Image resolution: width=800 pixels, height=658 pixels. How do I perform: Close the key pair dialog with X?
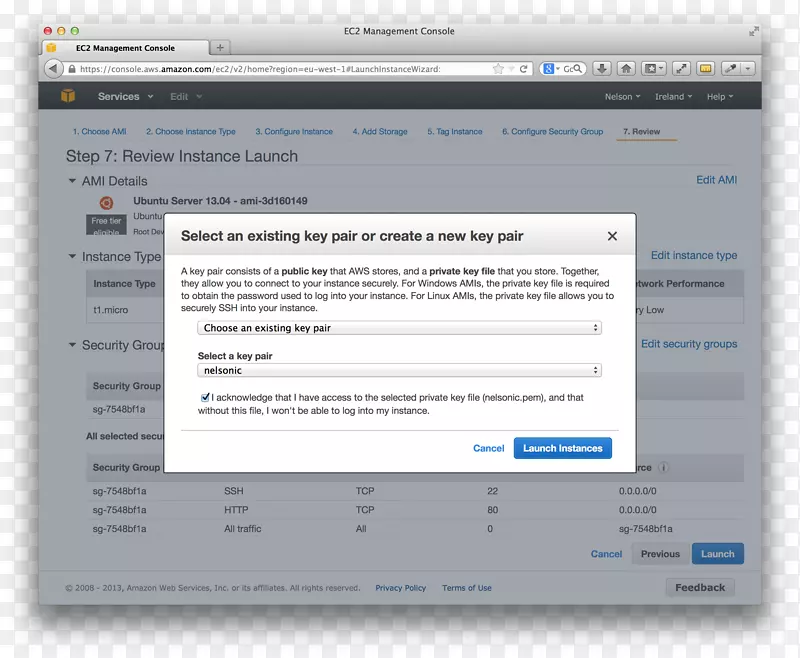pyautogui.click(x=613, y=237)
